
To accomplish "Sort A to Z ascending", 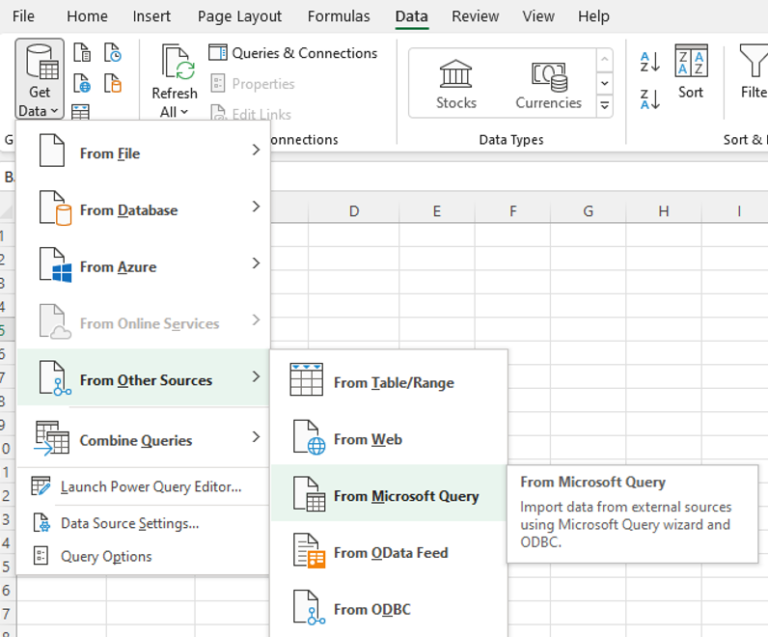I will pos(650,62).
